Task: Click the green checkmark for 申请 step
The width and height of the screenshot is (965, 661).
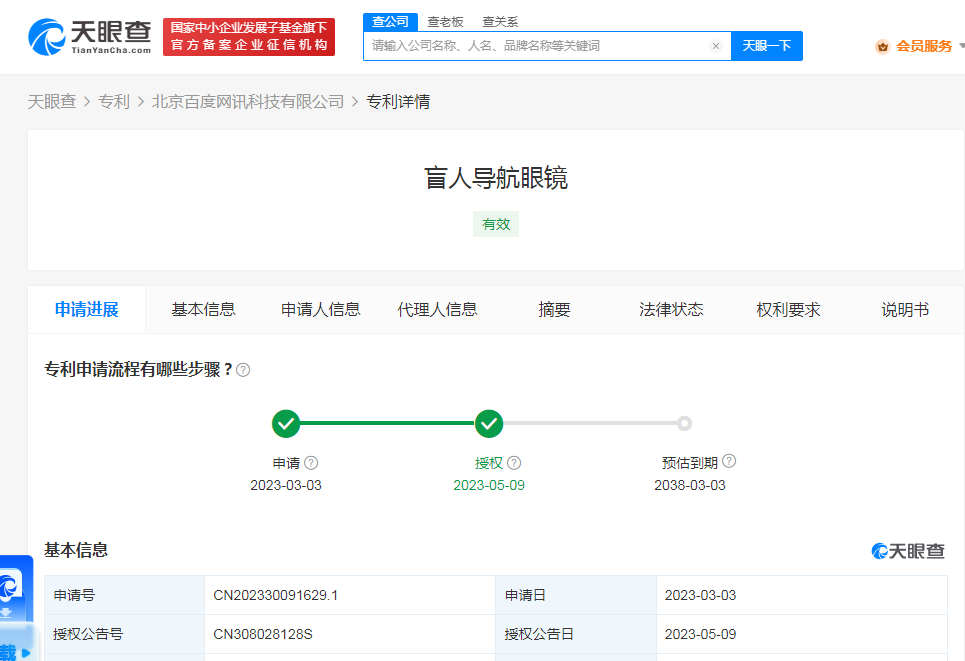Action: pos(286,424)
